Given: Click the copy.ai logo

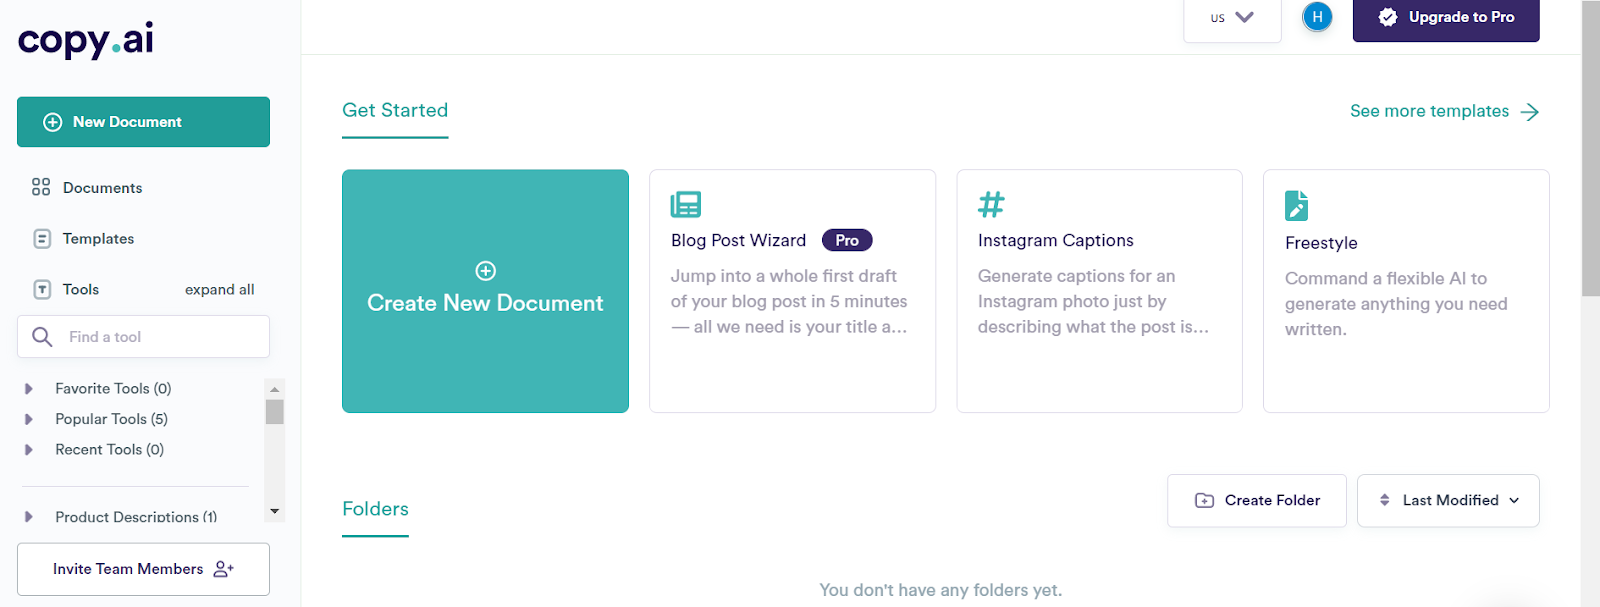Looking at the screenshot, I should click(86, 40).
